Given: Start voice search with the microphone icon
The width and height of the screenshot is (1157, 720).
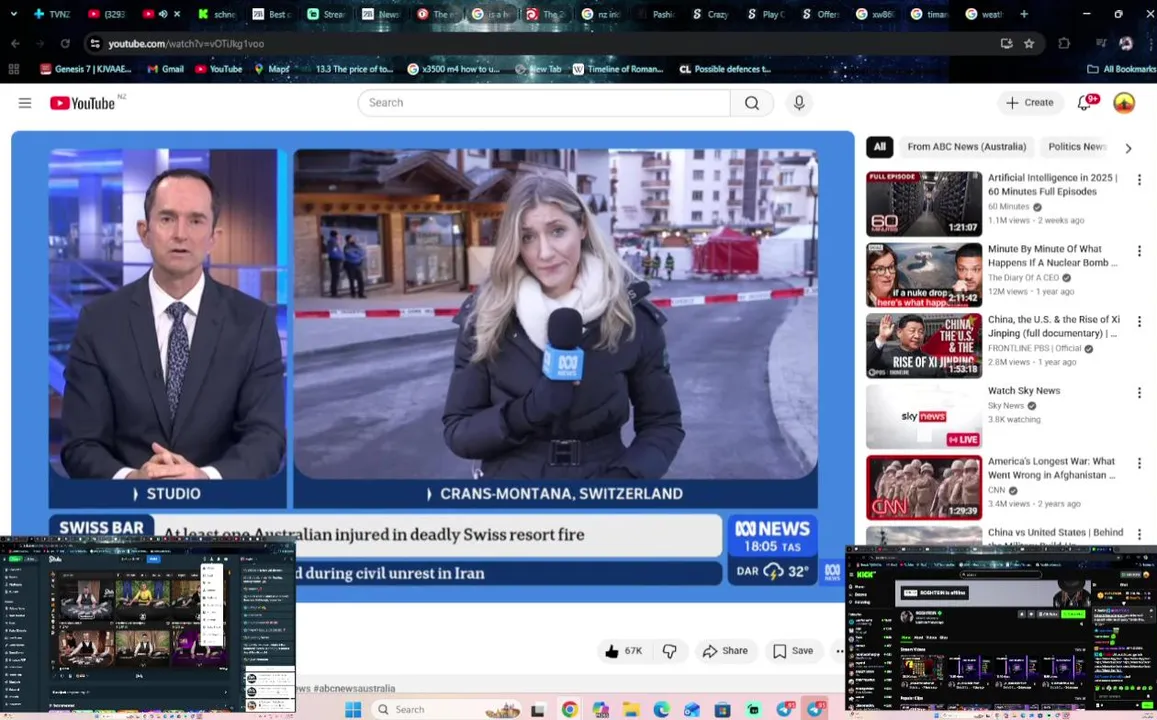Looking at the screenshot, I should (x=798, y=103).
